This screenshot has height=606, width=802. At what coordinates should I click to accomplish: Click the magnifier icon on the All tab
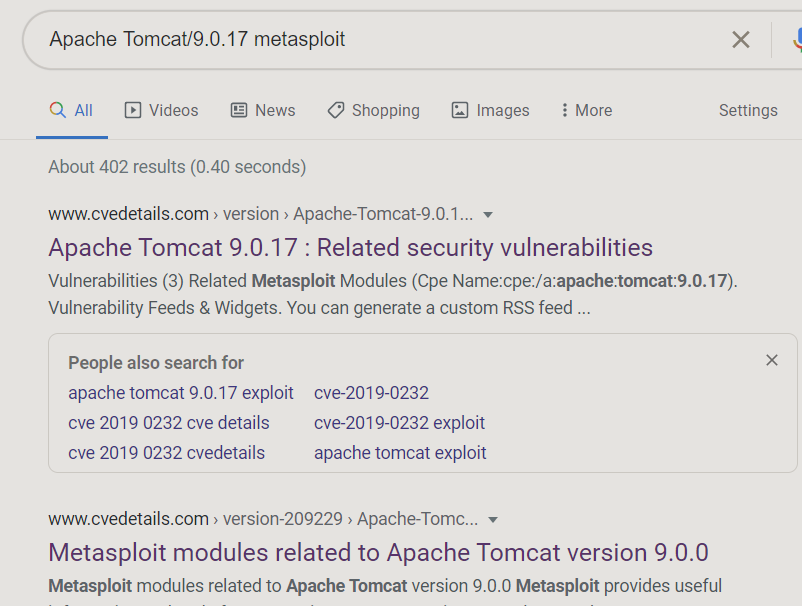(58, 111)
